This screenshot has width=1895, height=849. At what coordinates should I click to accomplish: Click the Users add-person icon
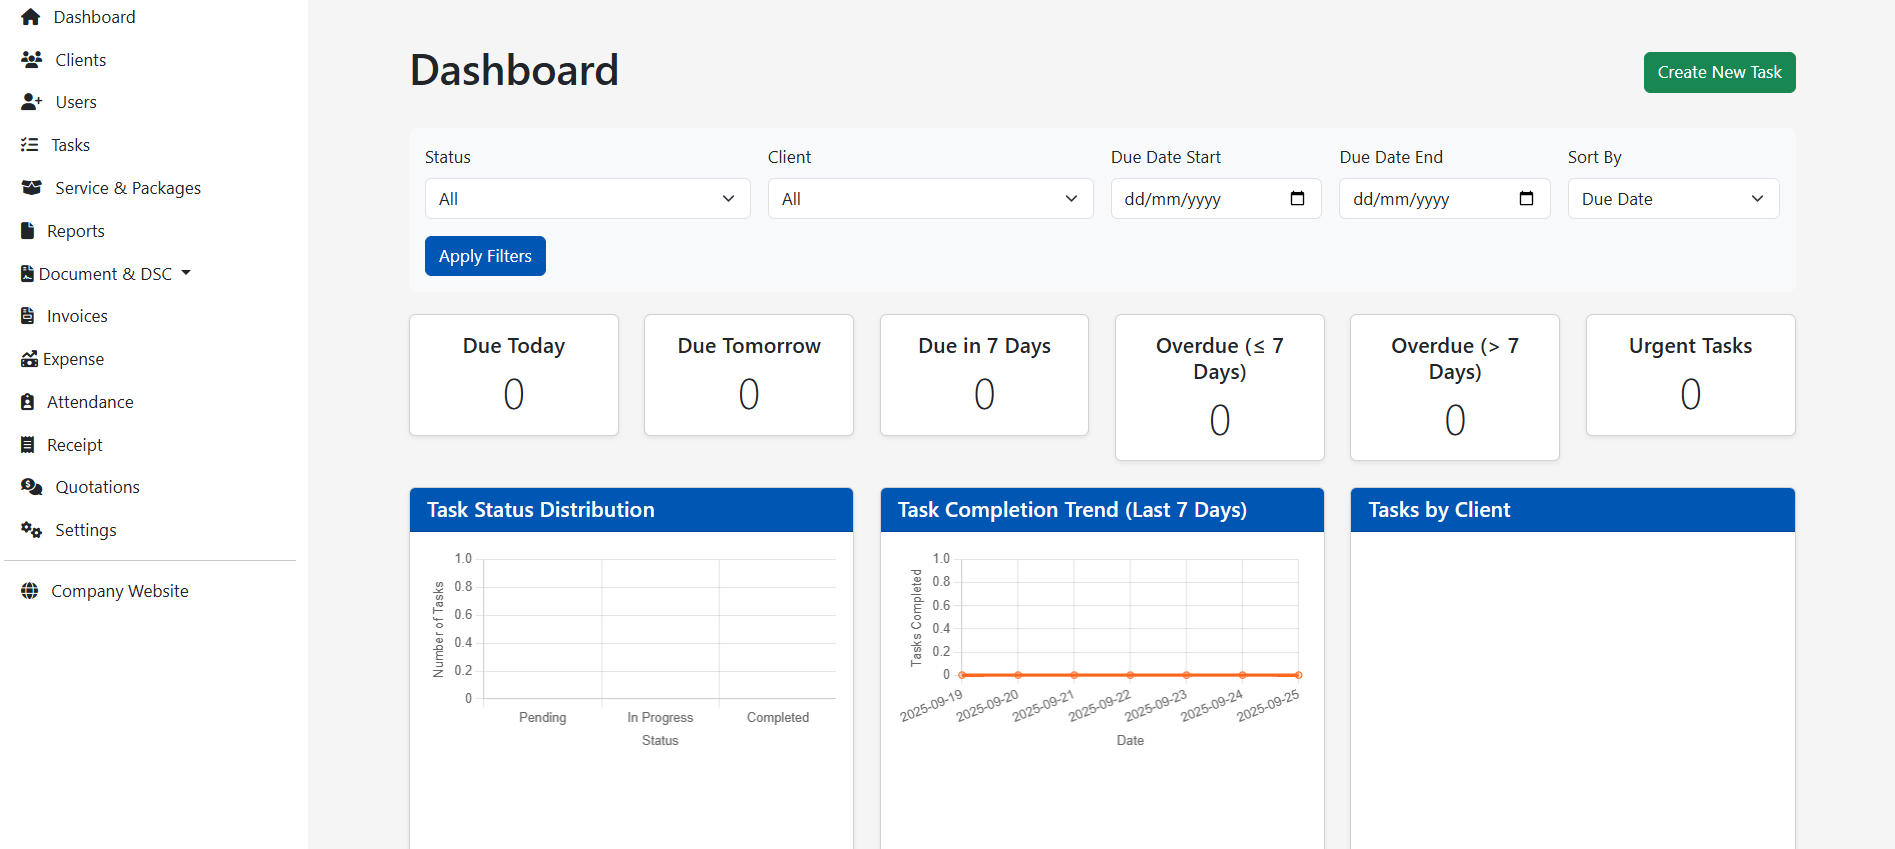pos(32,102)
